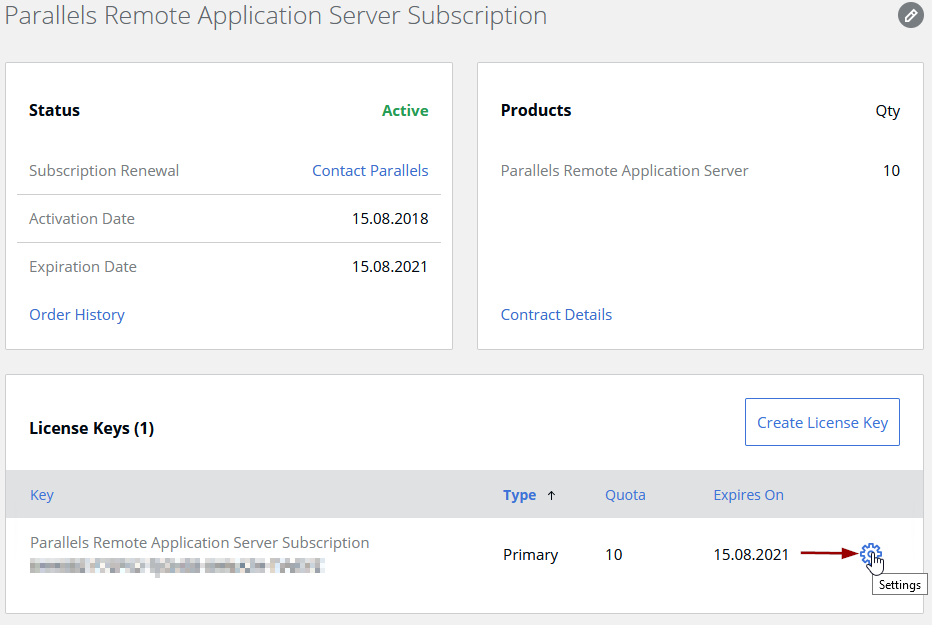The height and width of the screenshot is (625, 932).
Task: Click the edit pencil icon beside the page title
Action: 910,15
